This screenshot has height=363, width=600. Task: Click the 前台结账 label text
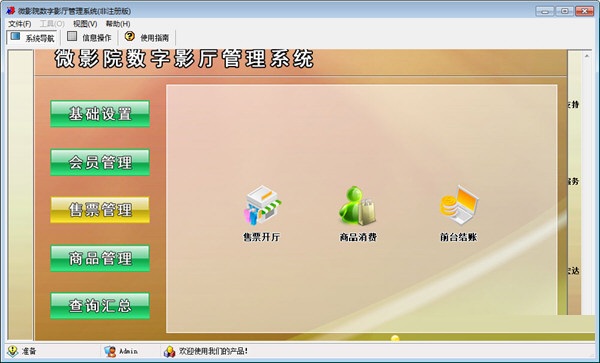458,237
